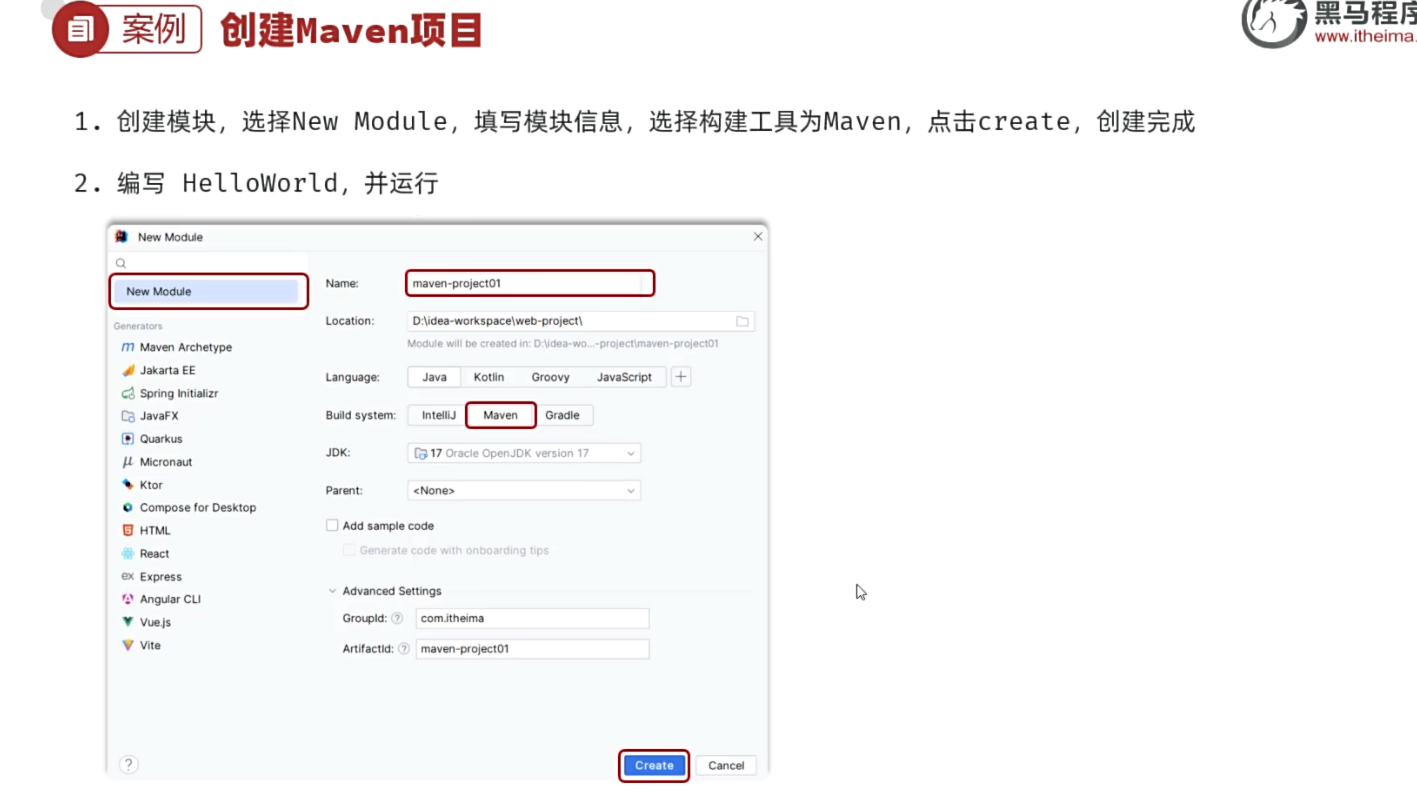Select Kotlin as the language
Image resolution: width=1417 pixels, height=794 pixels.
point(489,377)
